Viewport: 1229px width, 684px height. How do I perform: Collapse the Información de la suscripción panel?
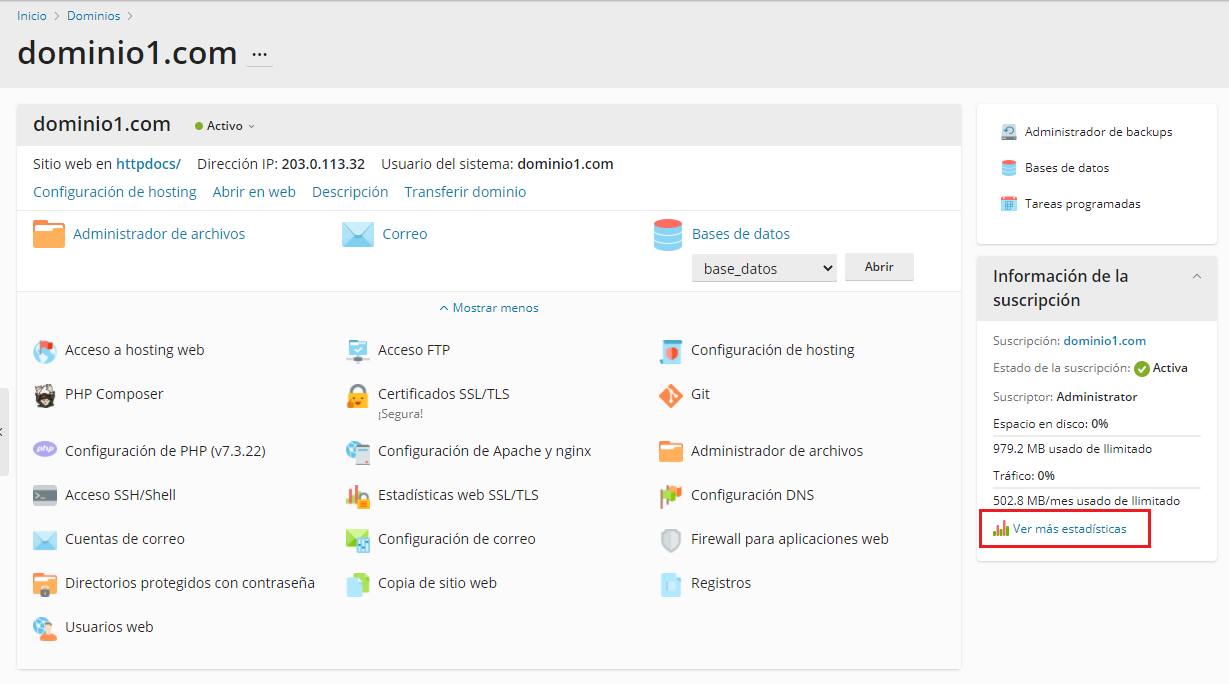click(x=1197, y=277)
